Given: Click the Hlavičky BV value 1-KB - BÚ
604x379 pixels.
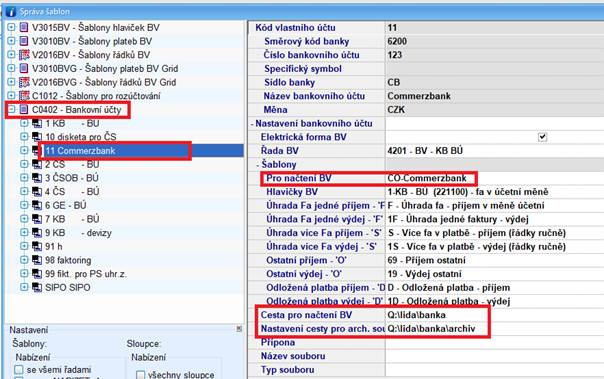Looking at the screenshot, I should pos(468,192).
